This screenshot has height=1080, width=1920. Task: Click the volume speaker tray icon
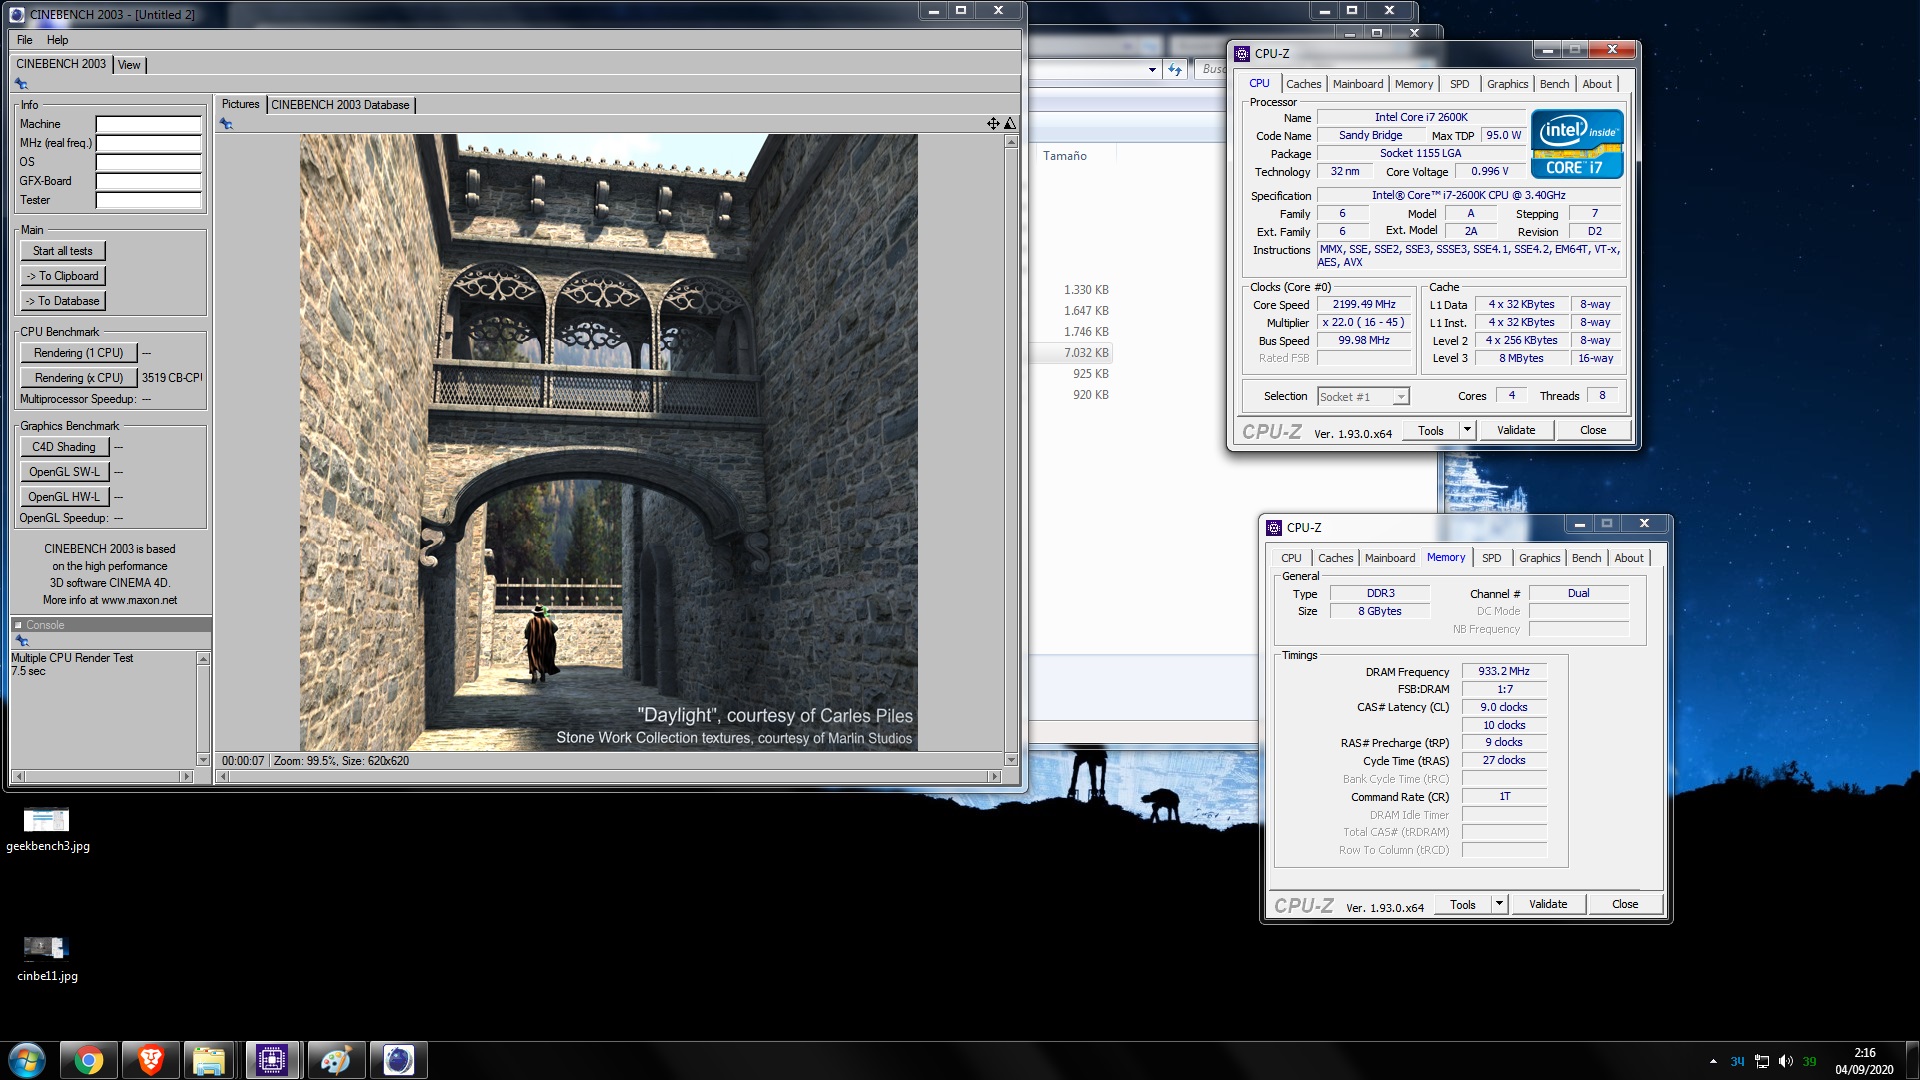tap(1786, 1061)
